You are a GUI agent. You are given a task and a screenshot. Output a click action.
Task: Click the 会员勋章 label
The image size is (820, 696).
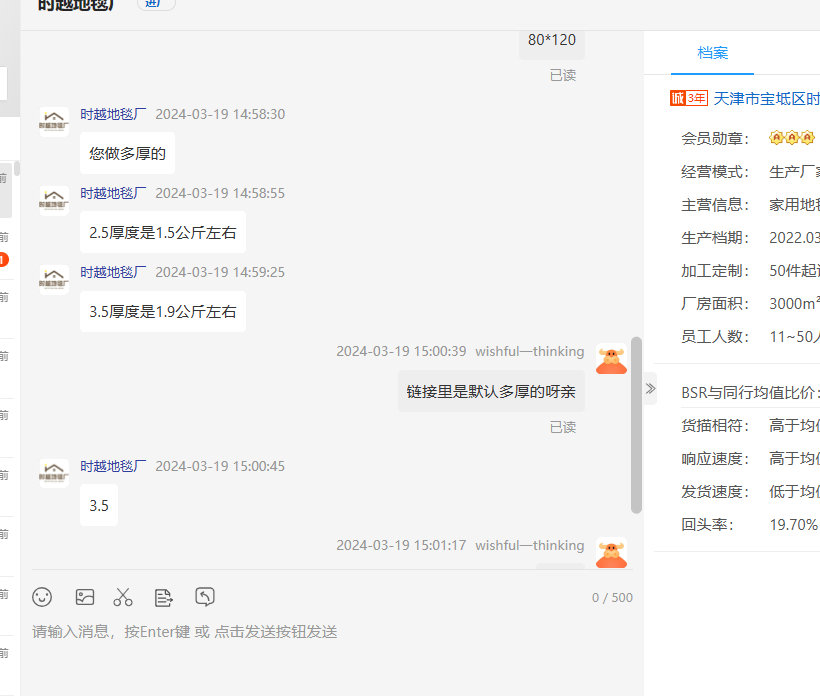(714, 138)
